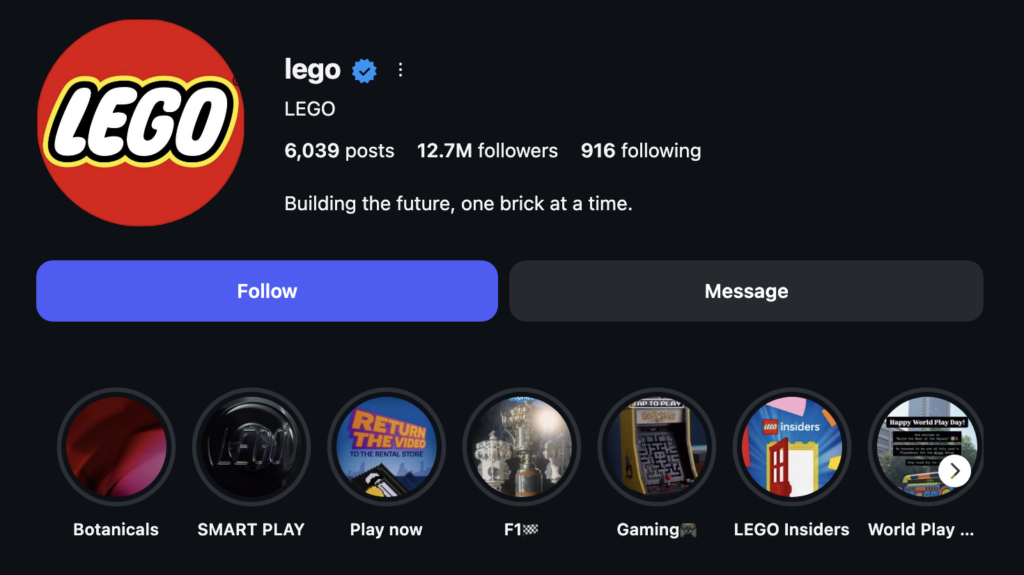Open the Botanicals story highlight
This screenshot has height=575, width=1024.
coord(116,447)
